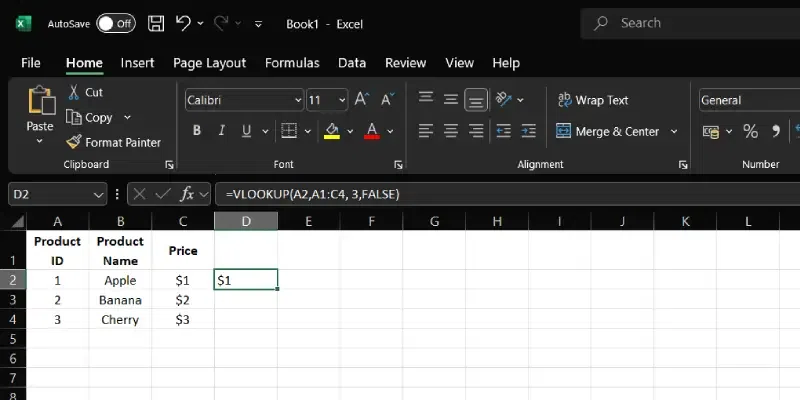Viewport: 800px width, 400px height.
Task: Apply the red Font Color
Action: point(372,131)
